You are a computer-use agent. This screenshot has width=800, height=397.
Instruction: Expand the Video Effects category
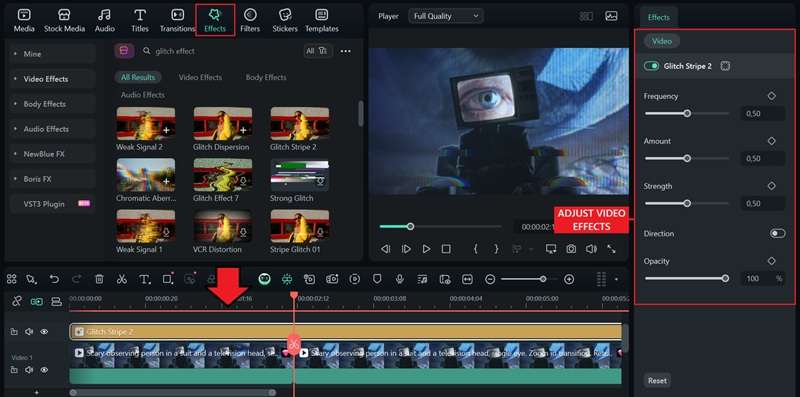[x=53, y=79]
